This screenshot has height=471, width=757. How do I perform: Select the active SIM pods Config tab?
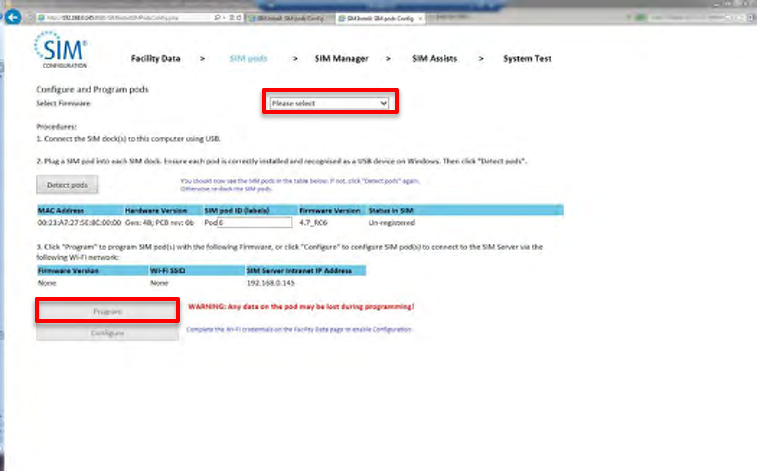tap(379, 18)
